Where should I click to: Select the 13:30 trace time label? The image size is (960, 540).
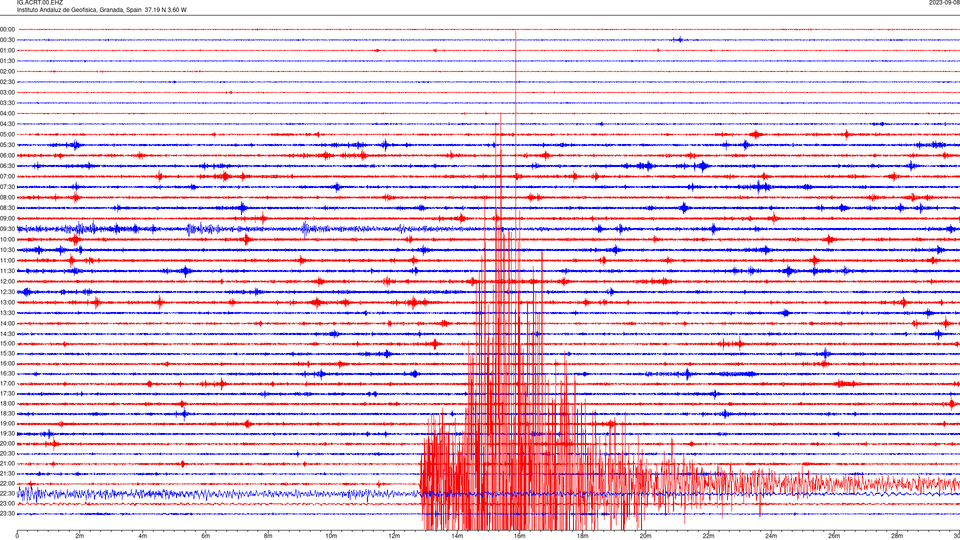(x=7, y=313)
